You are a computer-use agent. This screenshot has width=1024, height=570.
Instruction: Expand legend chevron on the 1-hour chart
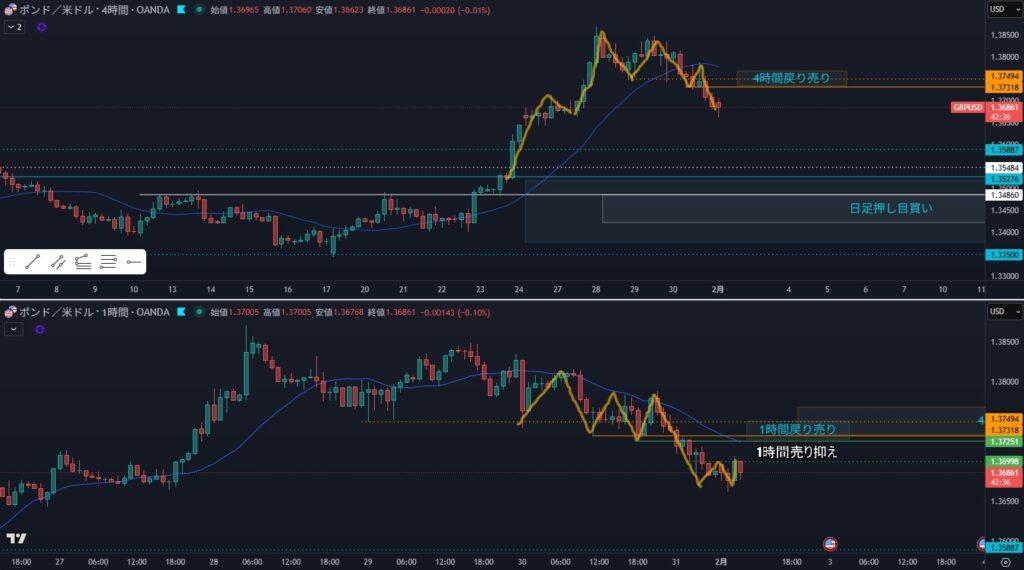point(13,328)
